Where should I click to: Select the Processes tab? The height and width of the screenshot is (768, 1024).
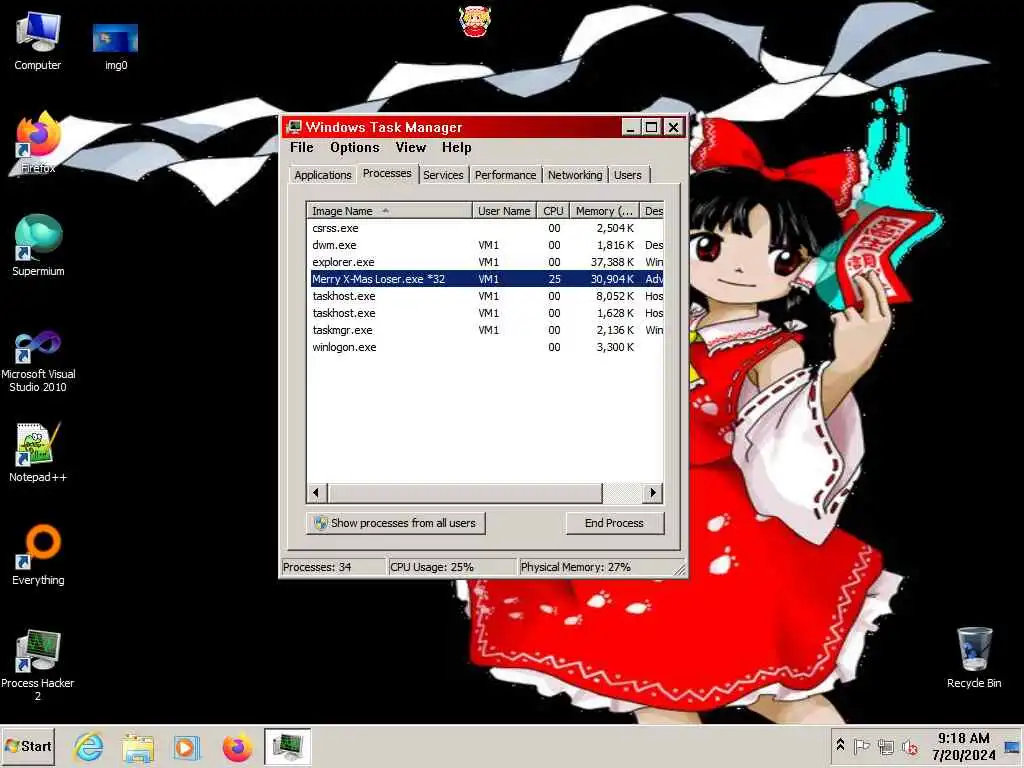pos(387,173)
